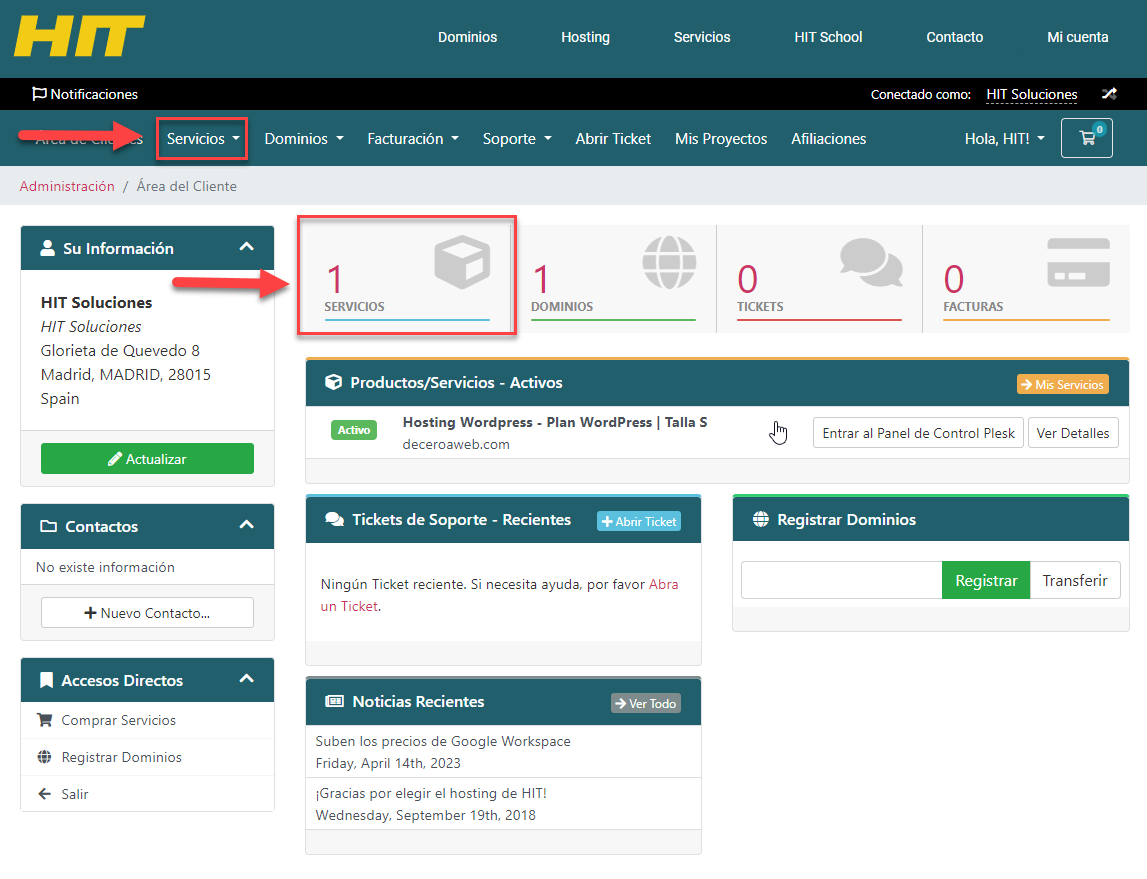
Task: Click the comments icon in Tickets de Soporte header
Action: 334,519
